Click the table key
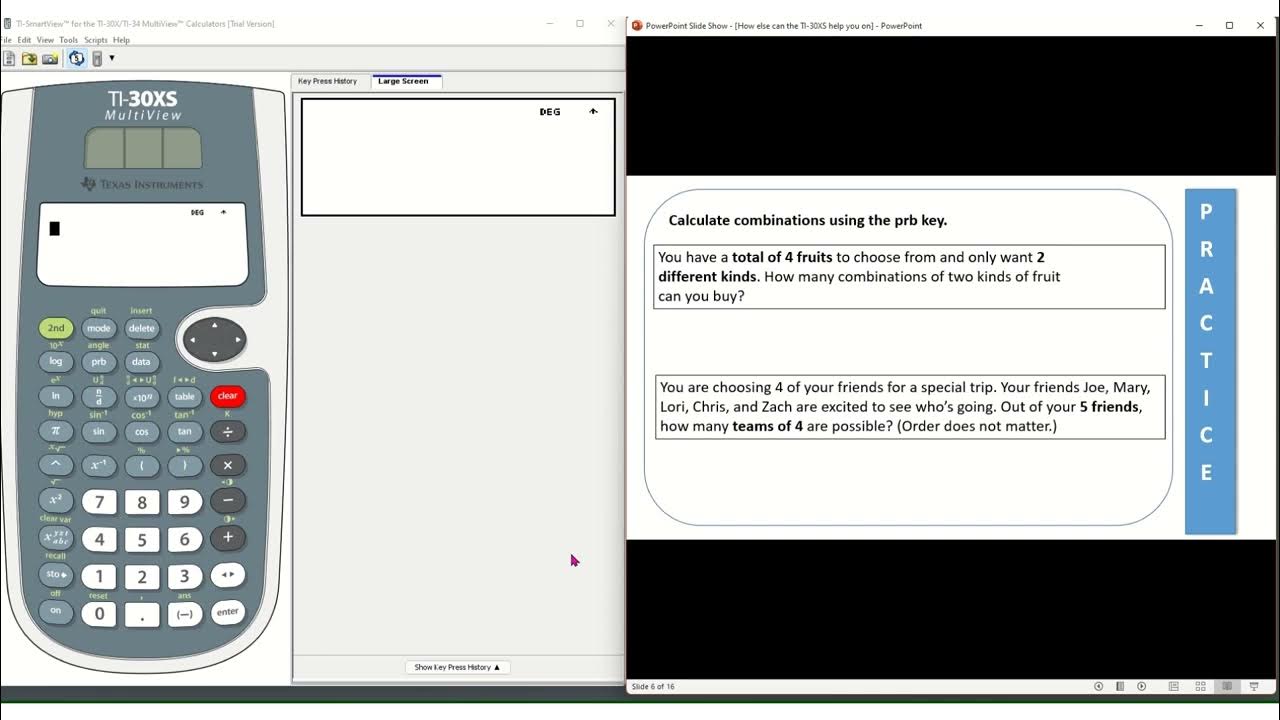This screenshot has height=720, width=1280. pos(185,397)
